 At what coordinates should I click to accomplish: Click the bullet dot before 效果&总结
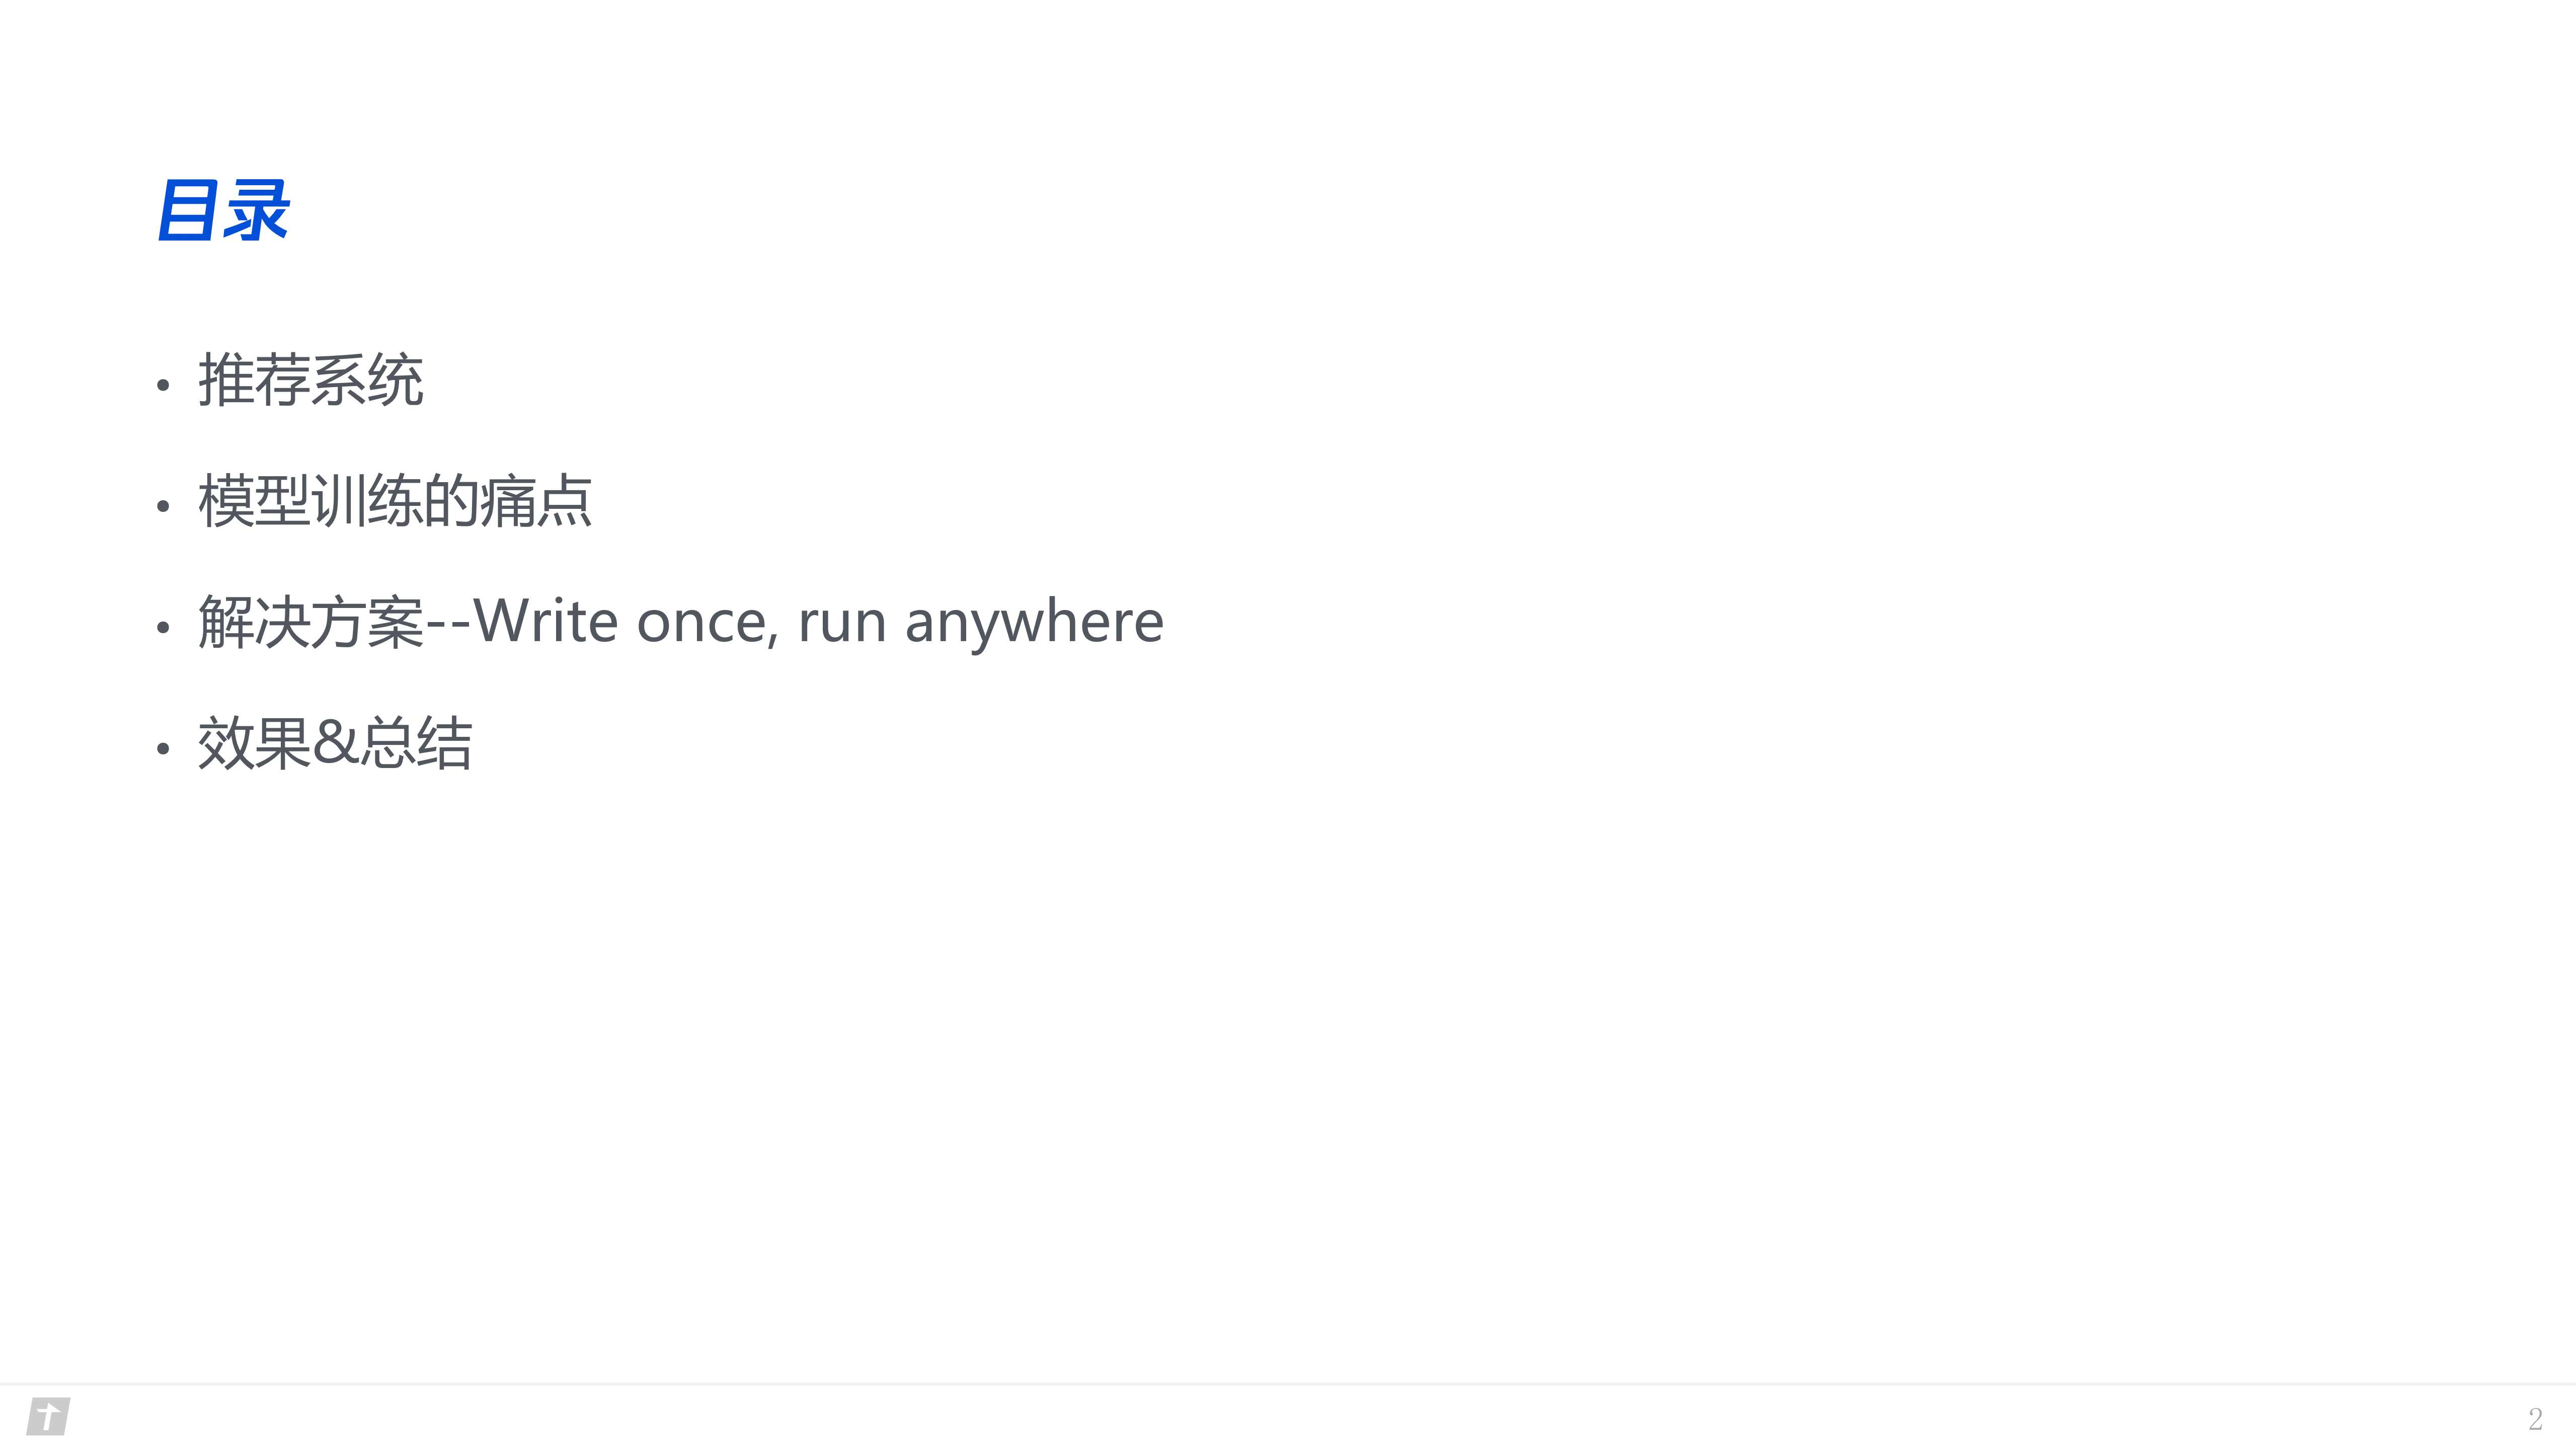point(163,748)
